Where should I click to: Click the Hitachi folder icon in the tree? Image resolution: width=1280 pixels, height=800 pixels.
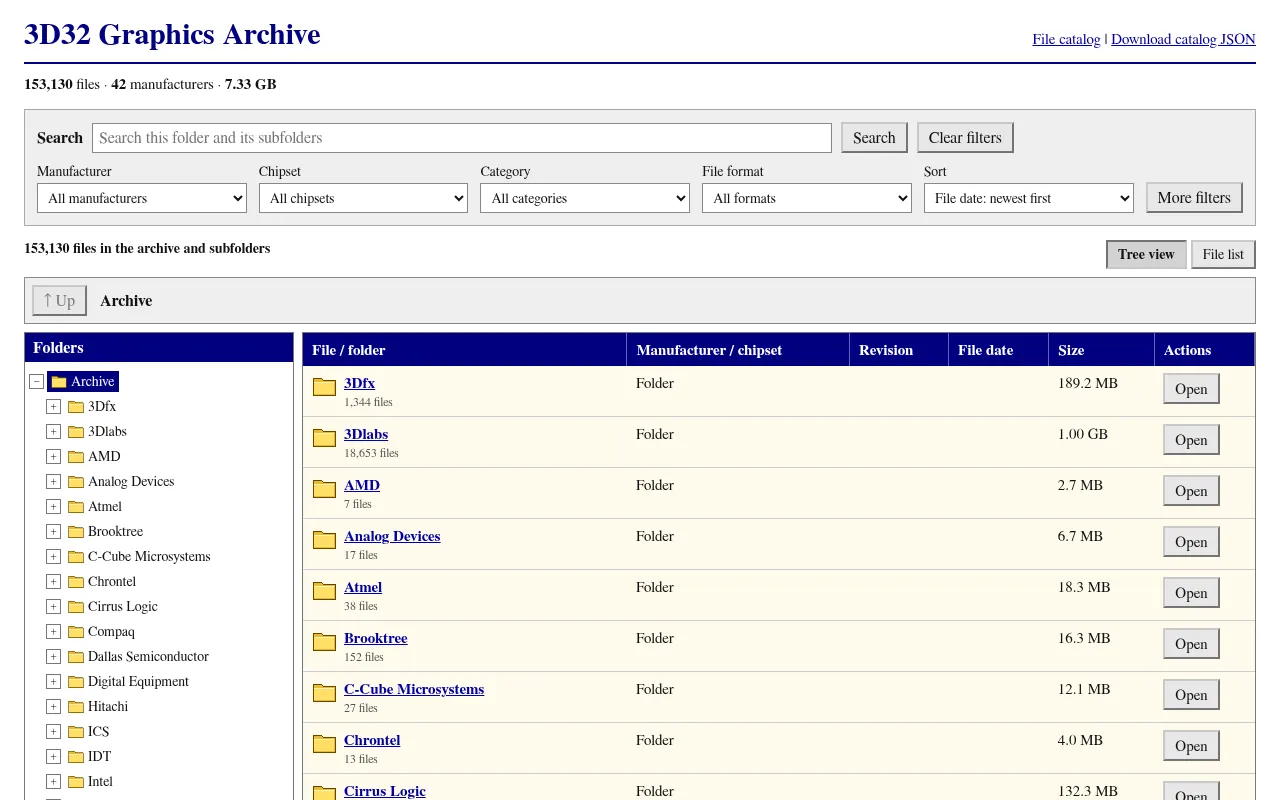click(x=76, y=706)
